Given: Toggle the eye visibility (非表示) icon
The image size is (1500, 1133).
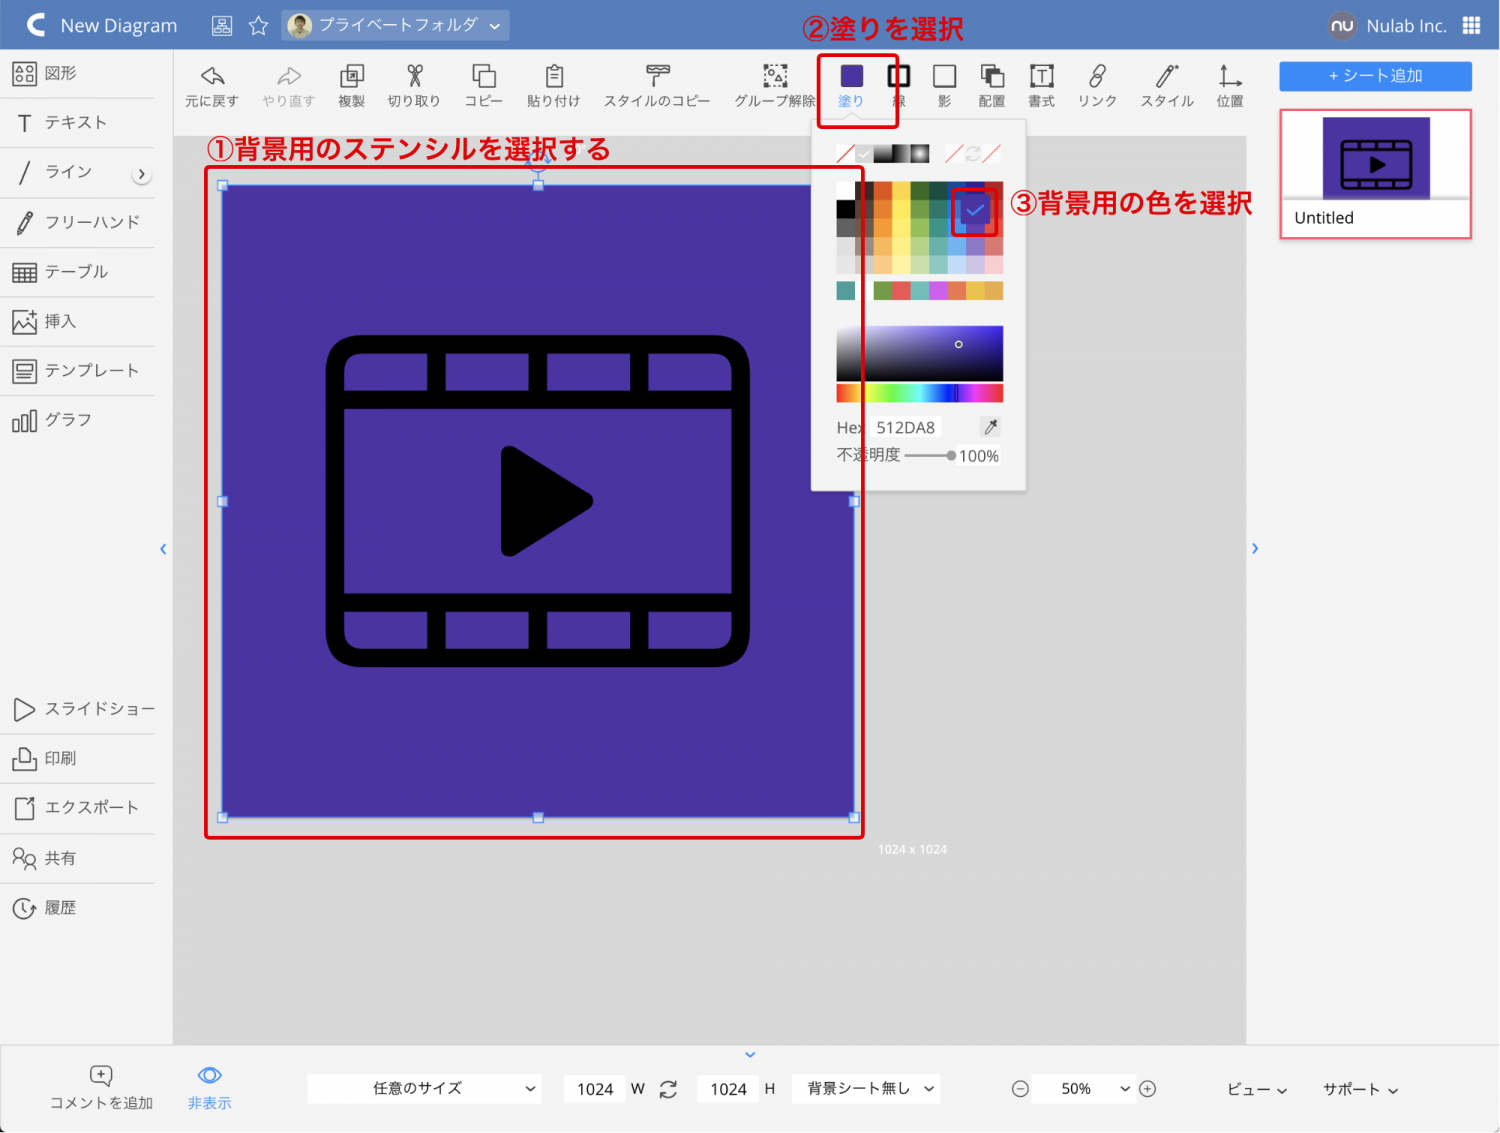Looking at the screenshot, I should [x=209, y=1076].
